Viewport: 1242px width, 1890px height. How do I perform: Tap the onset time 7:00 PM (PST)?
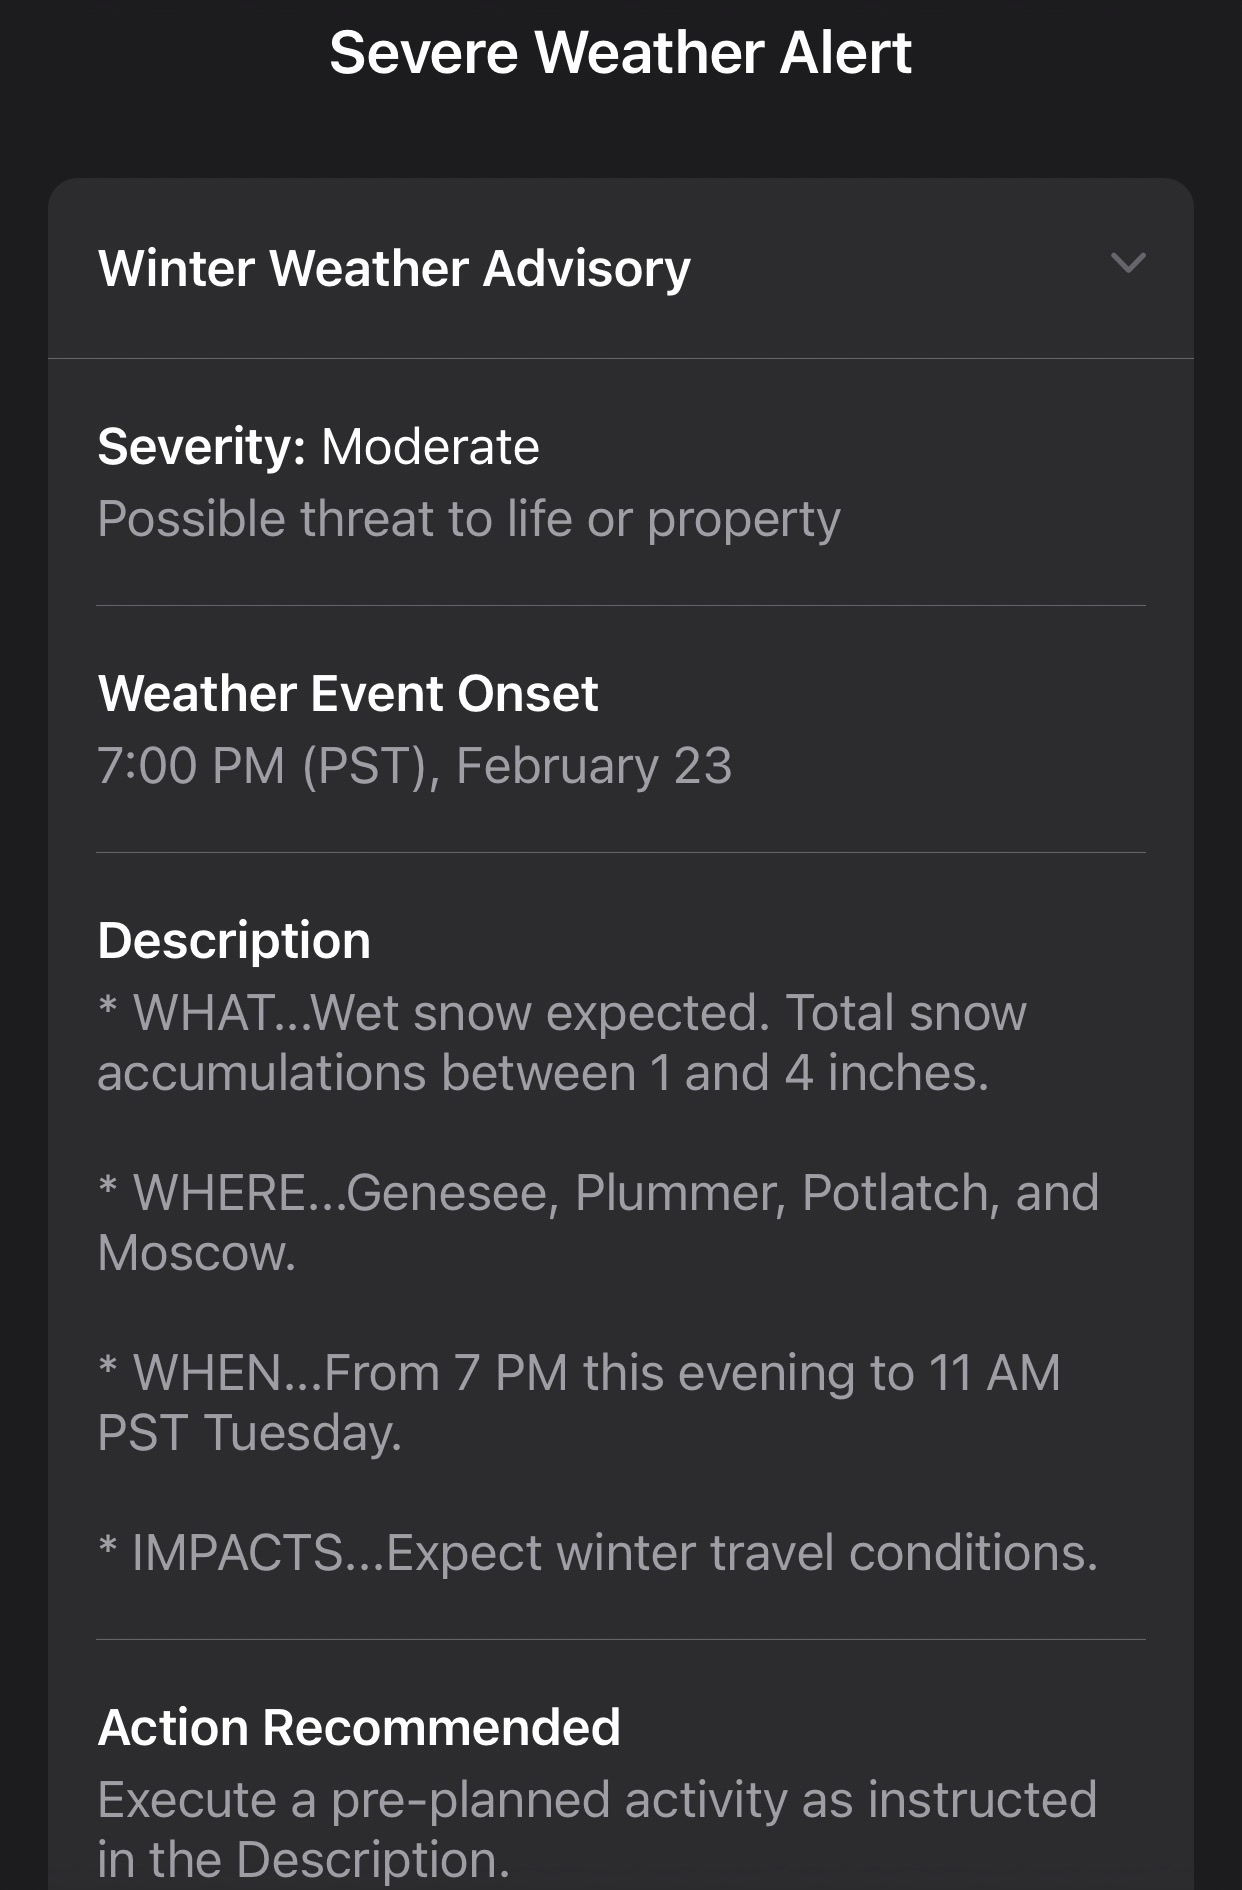click(262, 766)
